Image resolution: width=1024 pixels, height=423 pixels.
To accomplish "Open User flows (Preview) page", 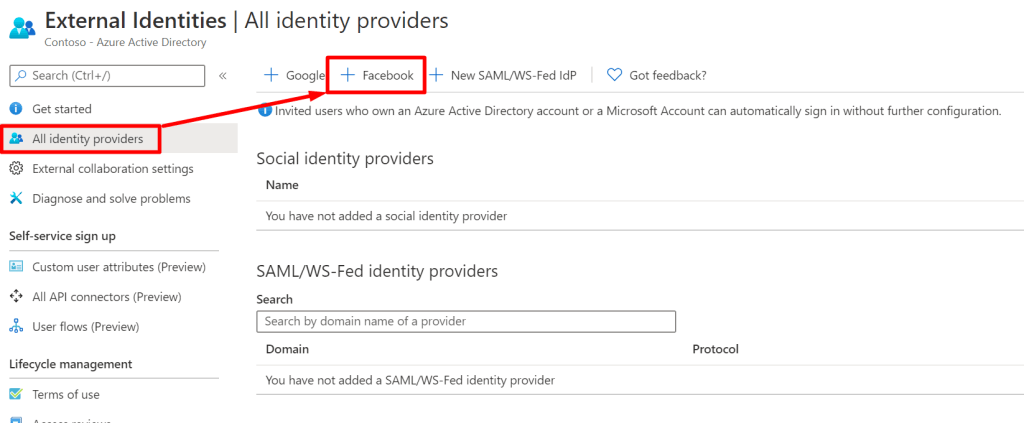I will pyautogui.click(x=85, y=327).
